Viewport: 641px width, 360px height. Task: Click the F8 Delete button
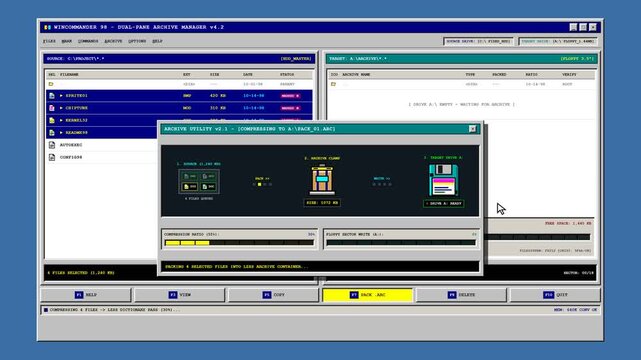[x=461, y=295]
